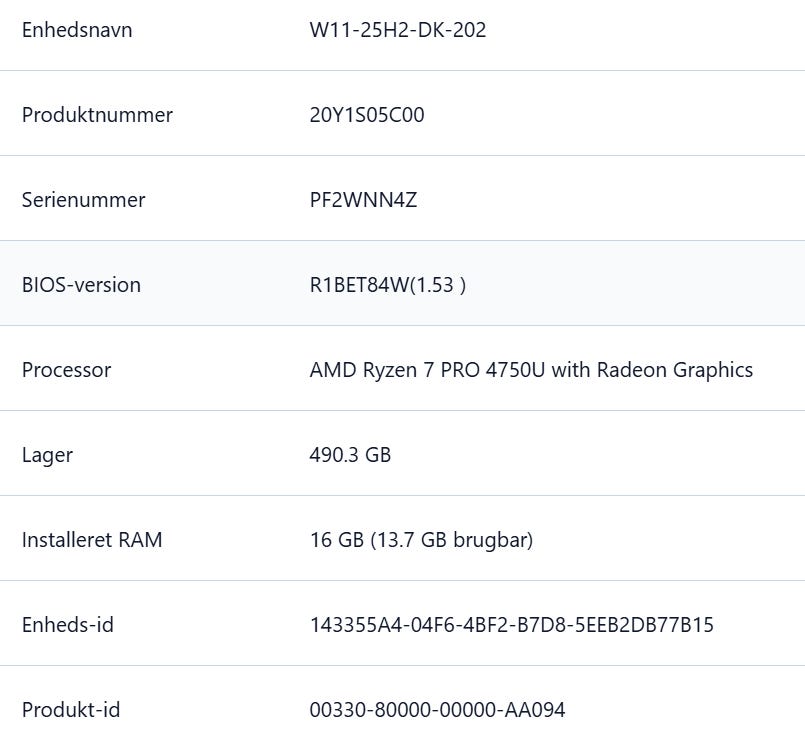Viewport: 805px width, 735px height.
Task: Select product number 20Y1S05C00
Action: tap(367, 115)
